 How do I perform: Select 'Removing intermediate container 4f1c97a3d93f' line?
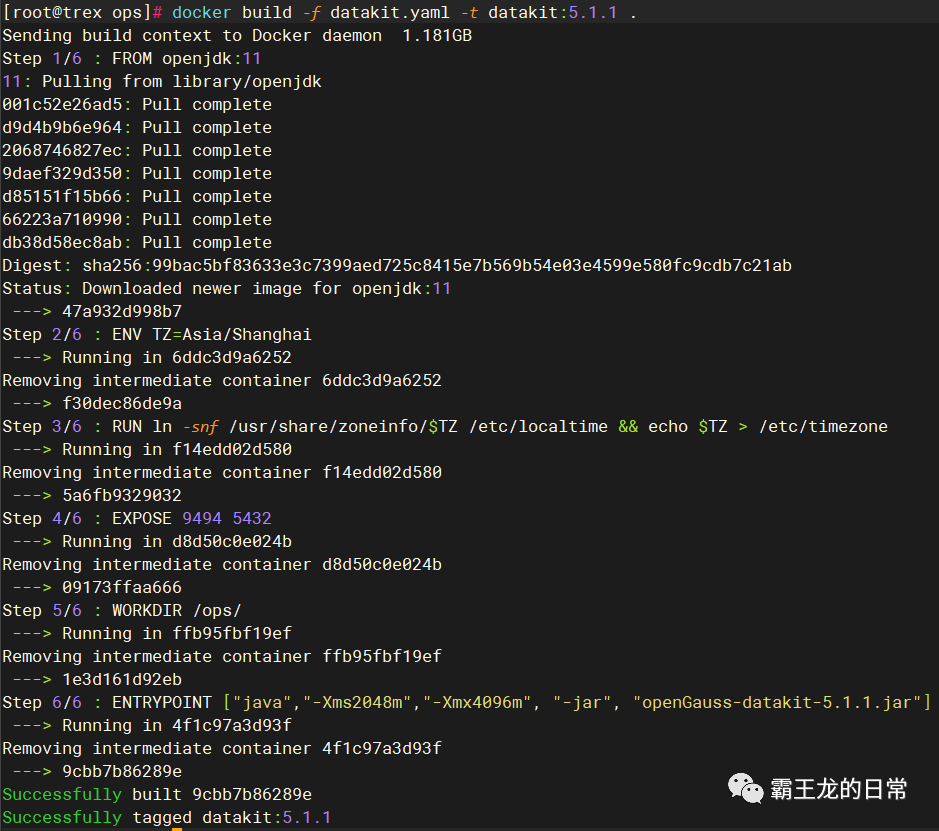pyautogui.click(x=222, y=749)
